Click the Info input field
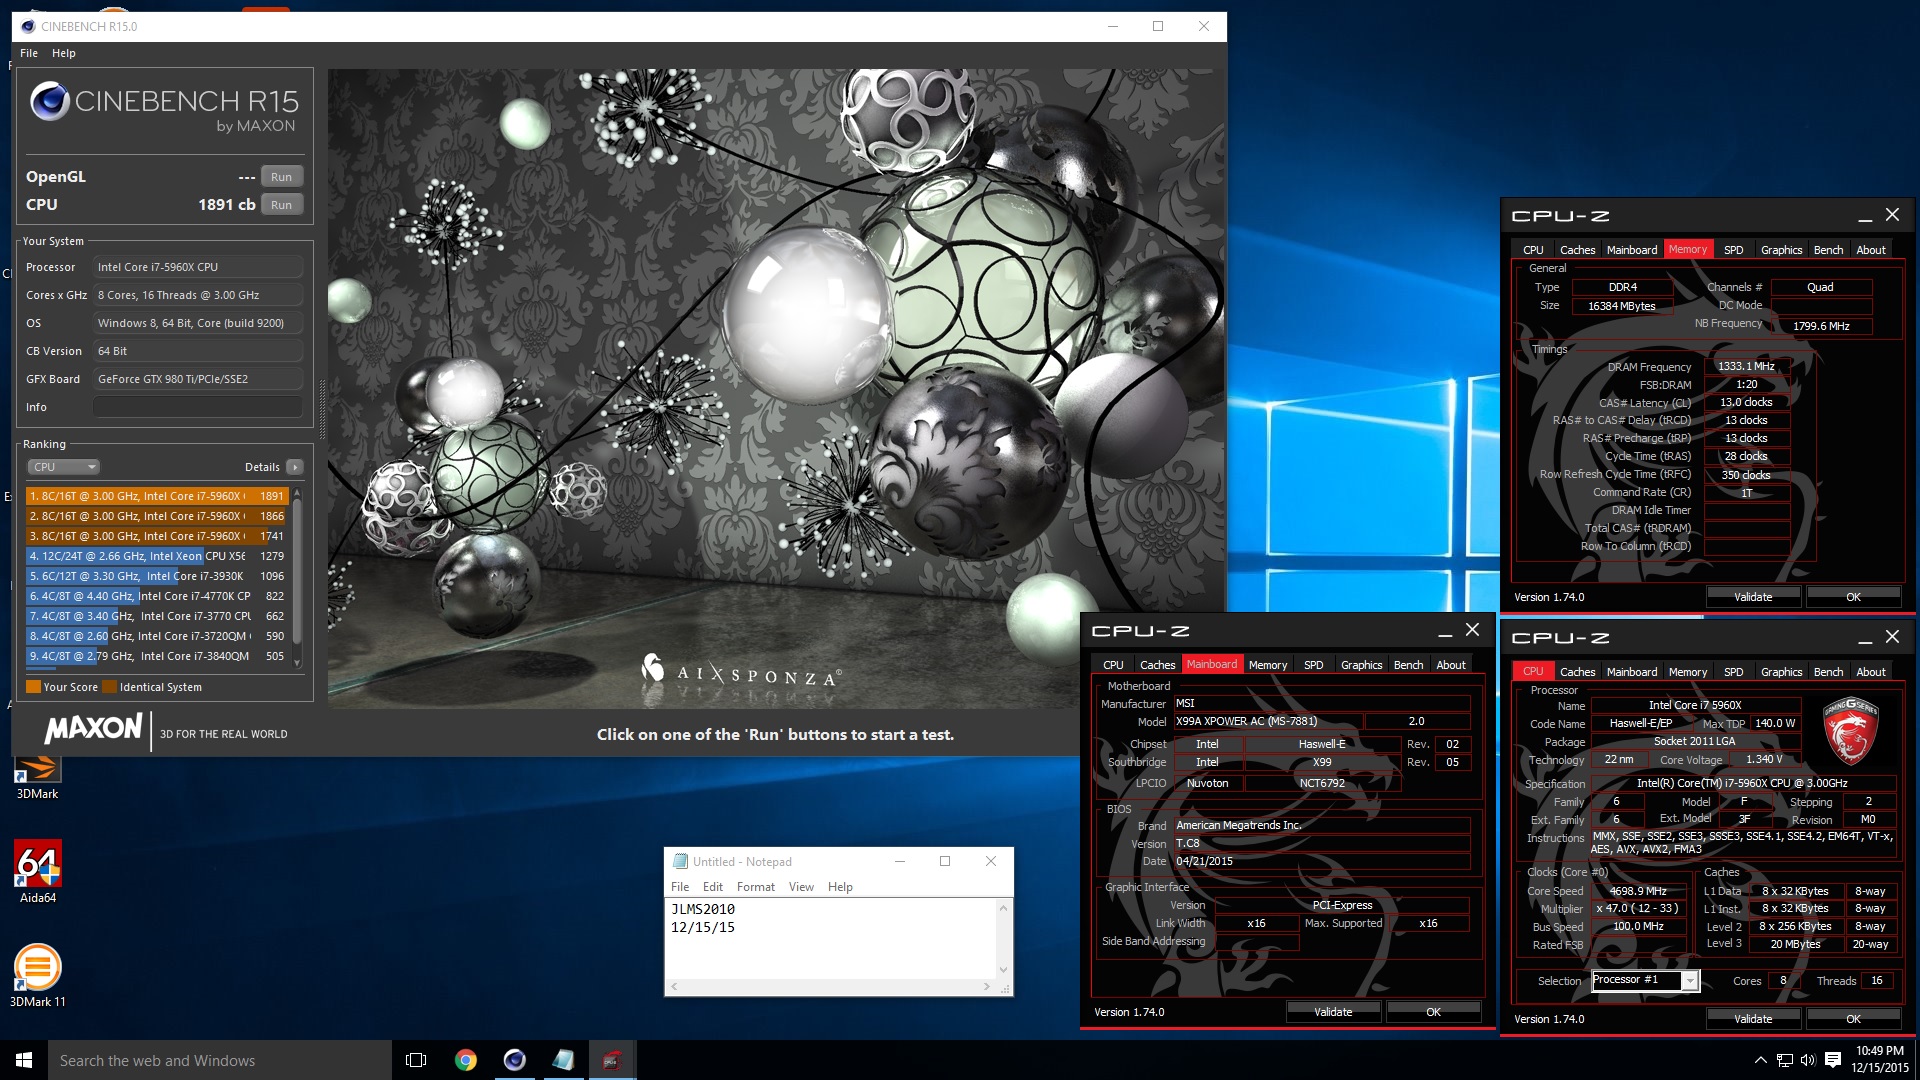The image size is (1920, 1080). 198,407
